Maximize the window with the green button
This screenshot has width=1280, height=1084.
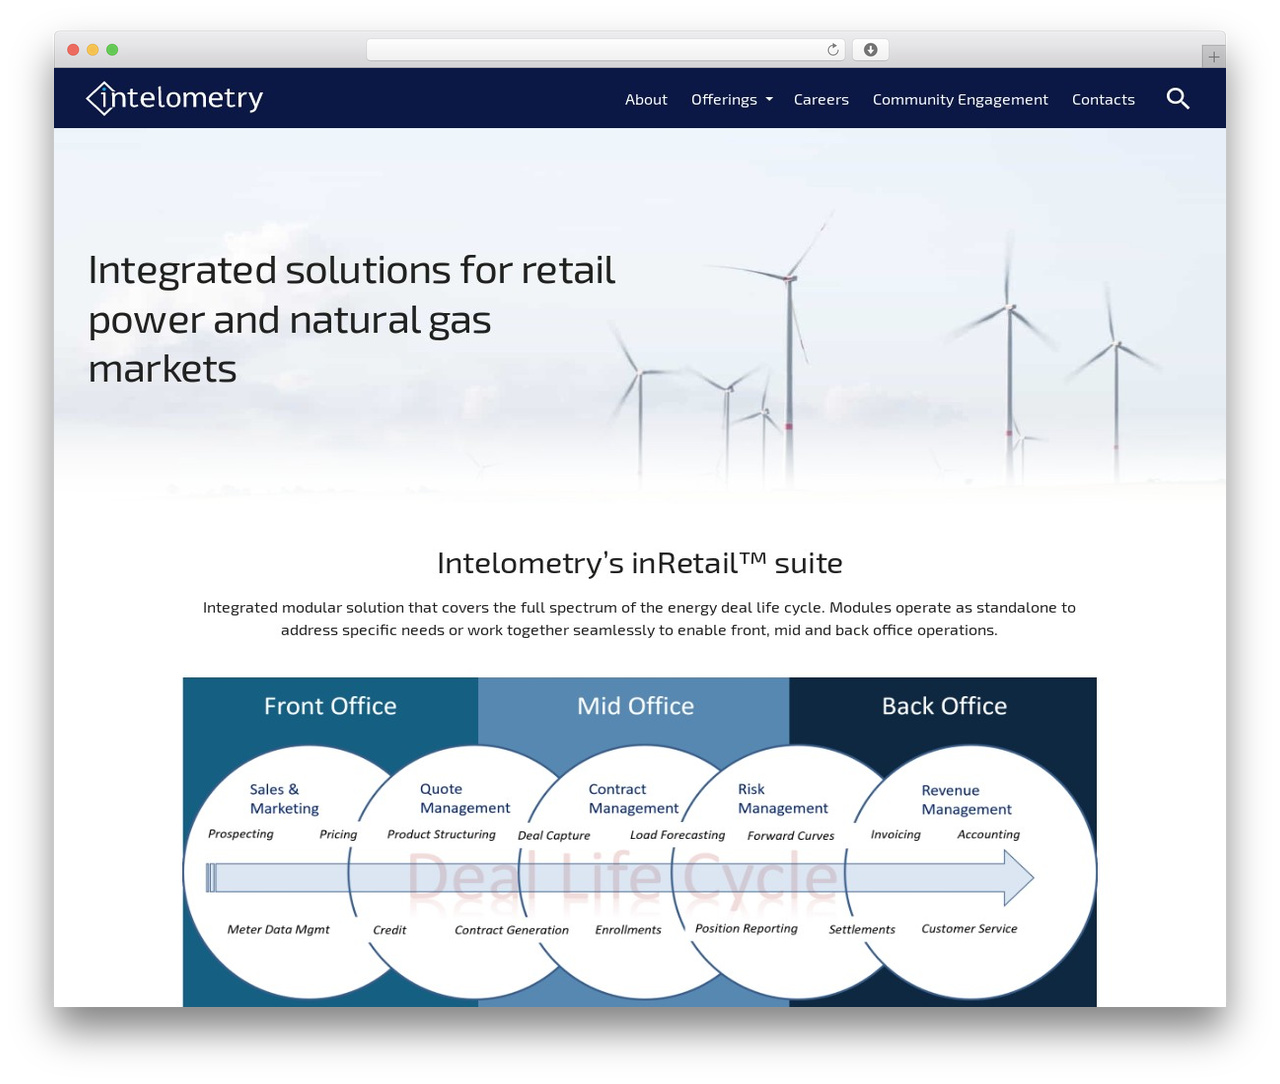112,50
